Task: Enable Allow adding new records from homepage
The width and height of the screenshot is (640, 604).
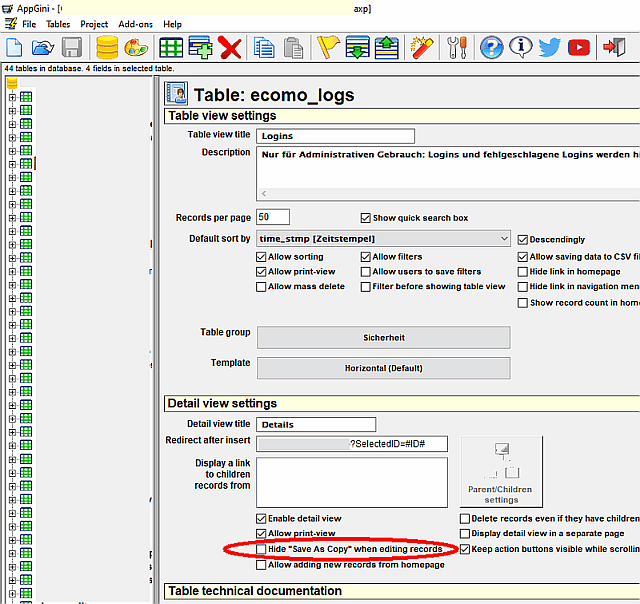Action: 261,565
